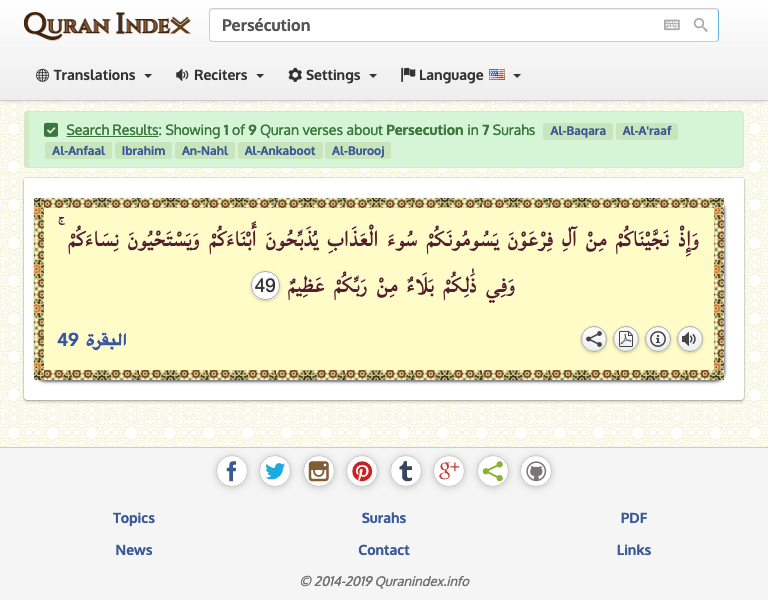Viewport: 768px width, 600px height.
Task: Open Facebook social icon
Action: pyautogui.click(x=232, y=471)
